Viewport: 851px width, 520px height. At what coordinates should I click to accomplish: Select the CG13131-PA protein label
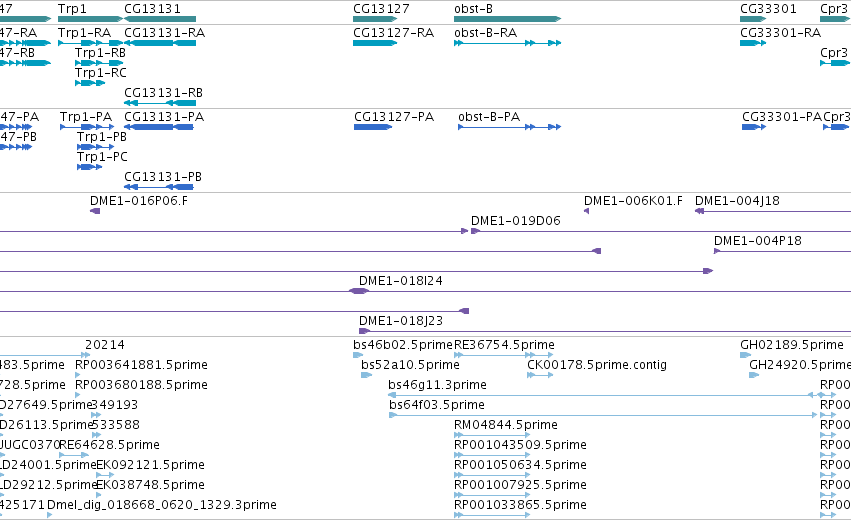(x=164, y=117)
